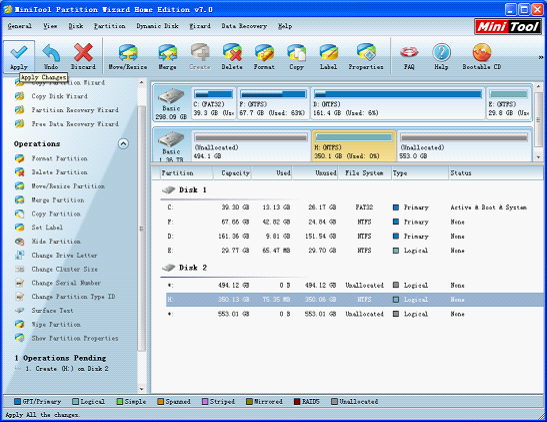Open the General menu

20,26
